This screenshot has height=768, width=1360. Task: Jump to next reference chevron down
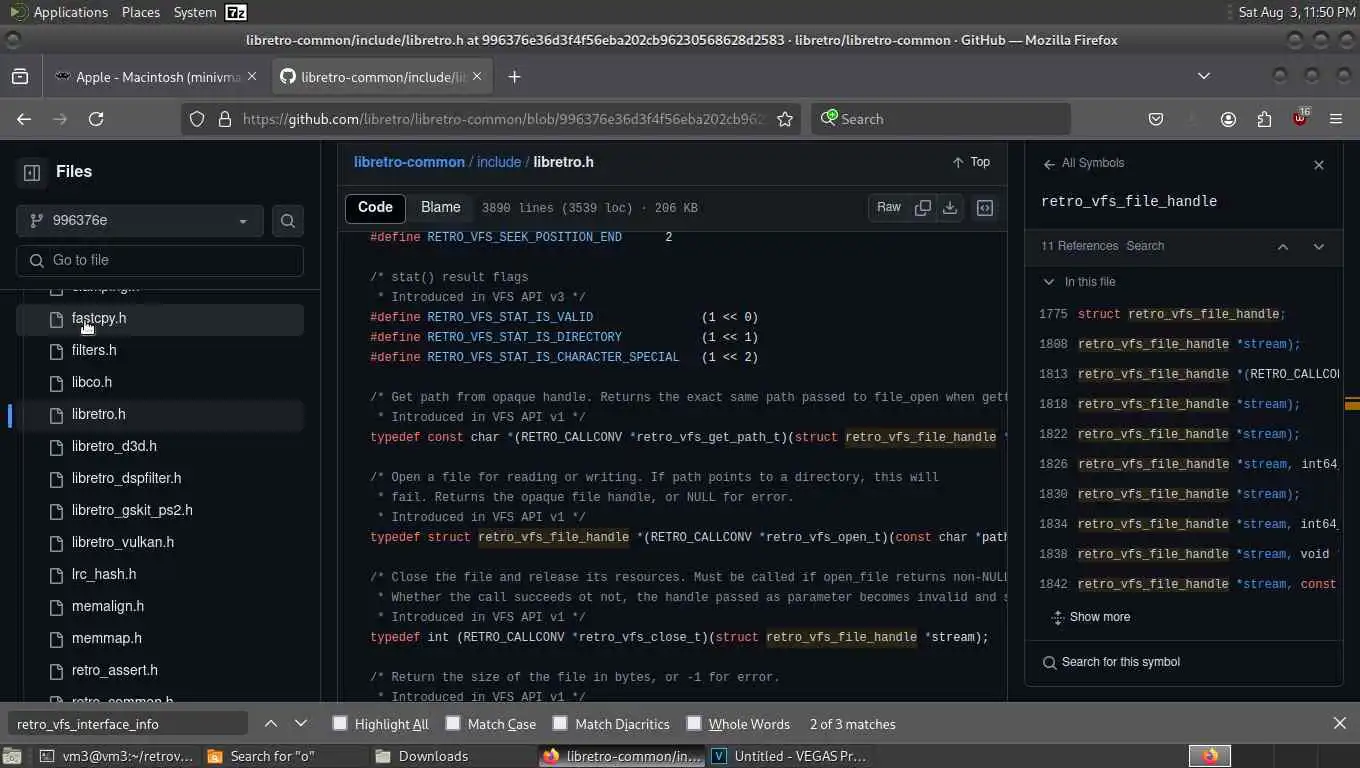point(1319,247)
